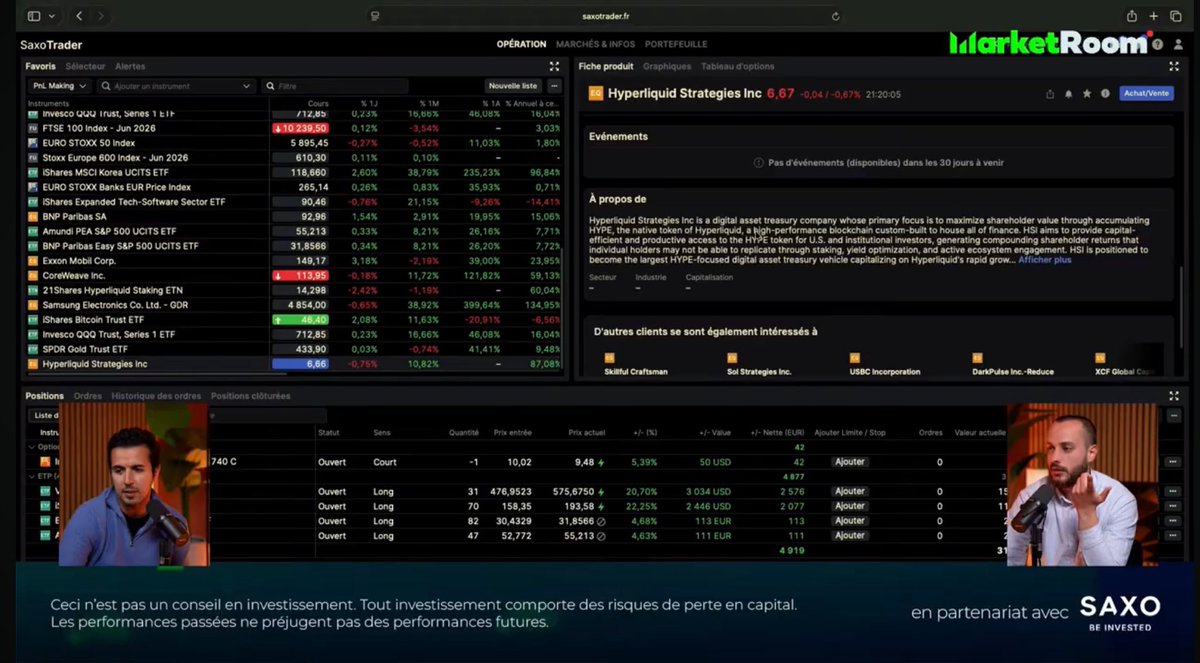Maximize the Fiche produit panel
This screenshot has height=663, width=1200.
click(1174, 66)
